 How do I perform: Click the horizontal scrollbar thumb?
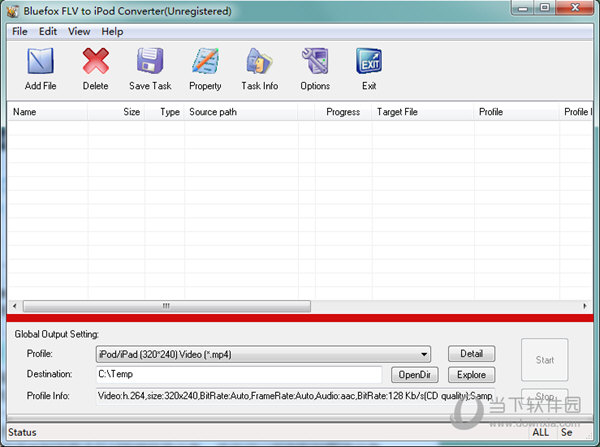[x=167, y=306]
